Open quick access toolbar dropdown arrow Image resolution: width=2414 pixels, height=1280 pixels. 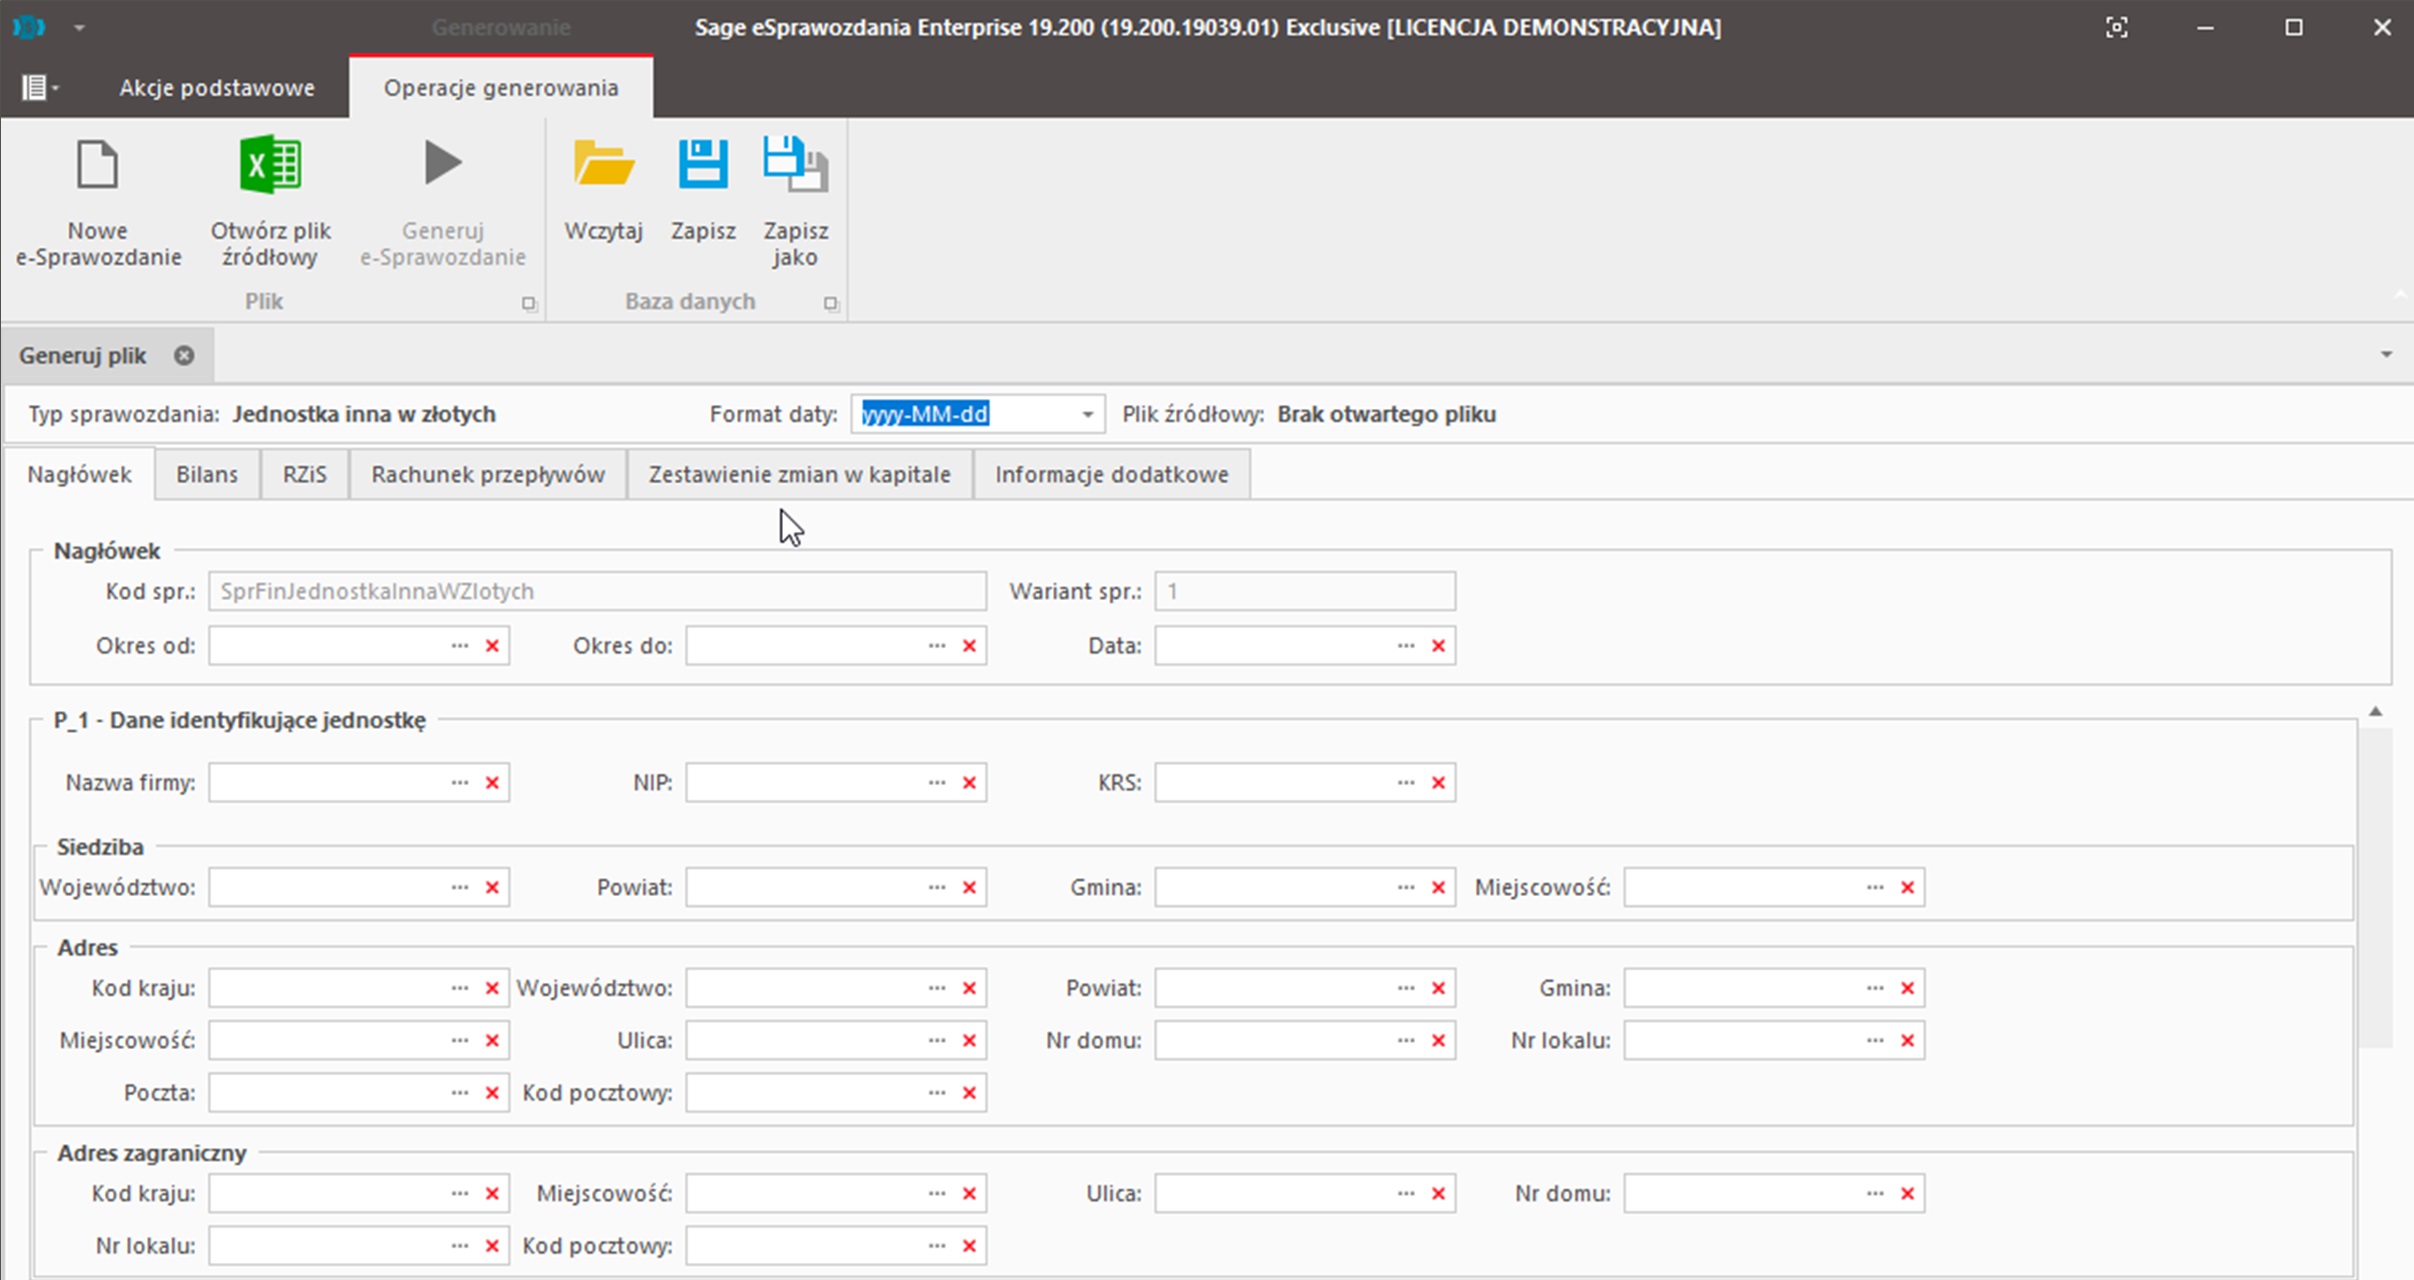coord(79,27)
